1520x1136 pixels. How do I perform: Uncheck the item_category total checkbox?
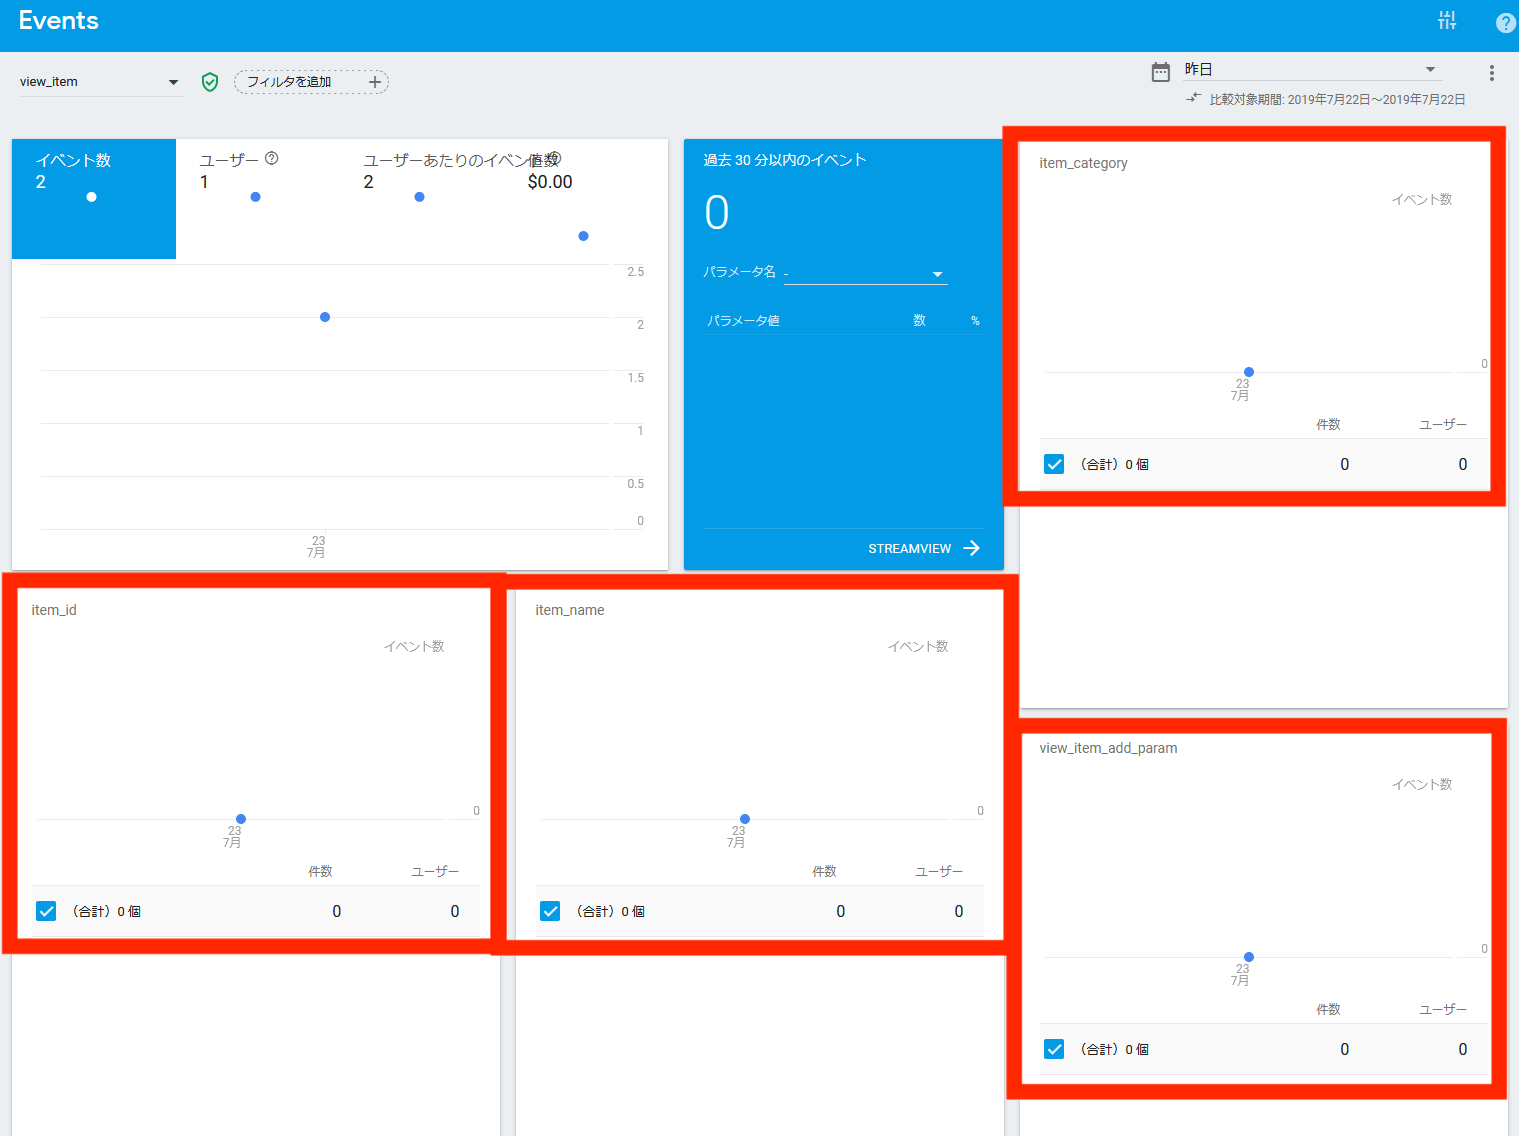pos(1054,464)
